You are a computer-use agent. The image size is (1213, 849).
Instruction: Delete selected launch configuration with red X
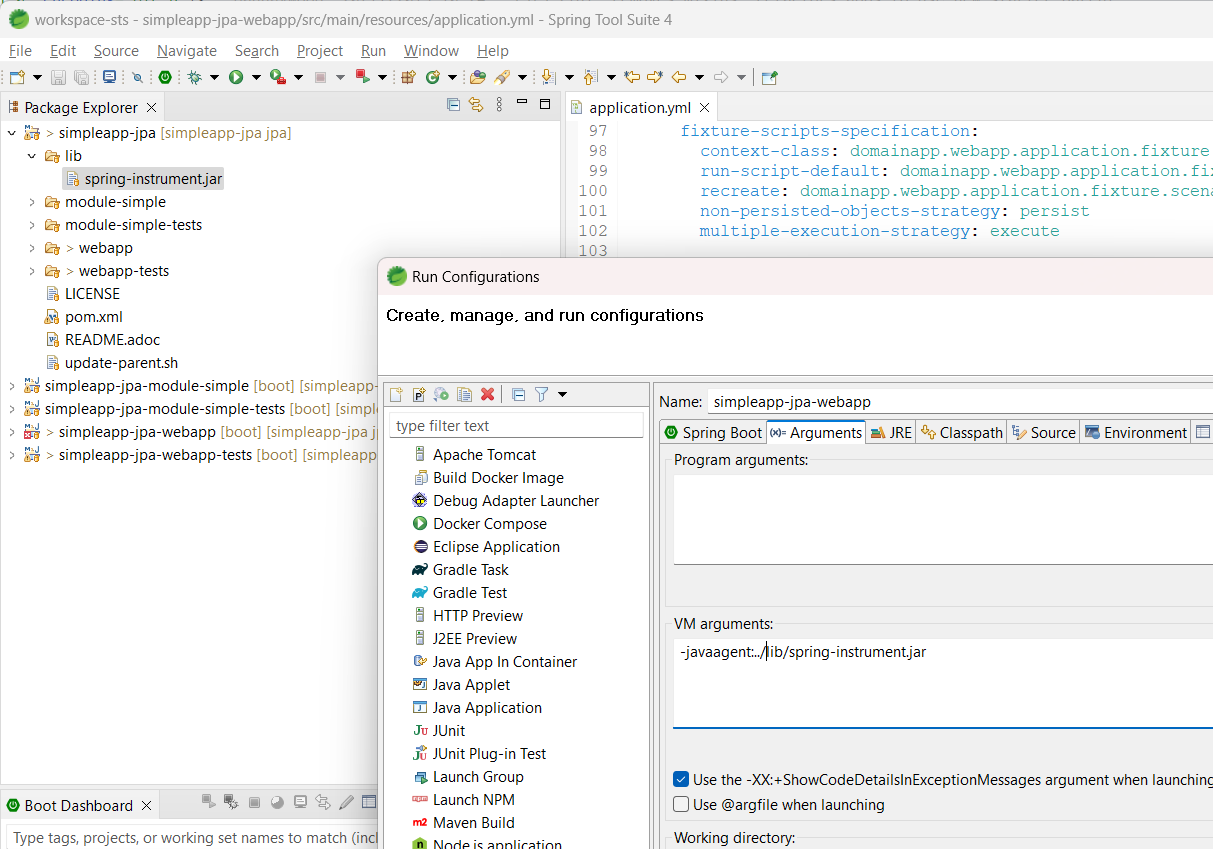tap(488, 395)
